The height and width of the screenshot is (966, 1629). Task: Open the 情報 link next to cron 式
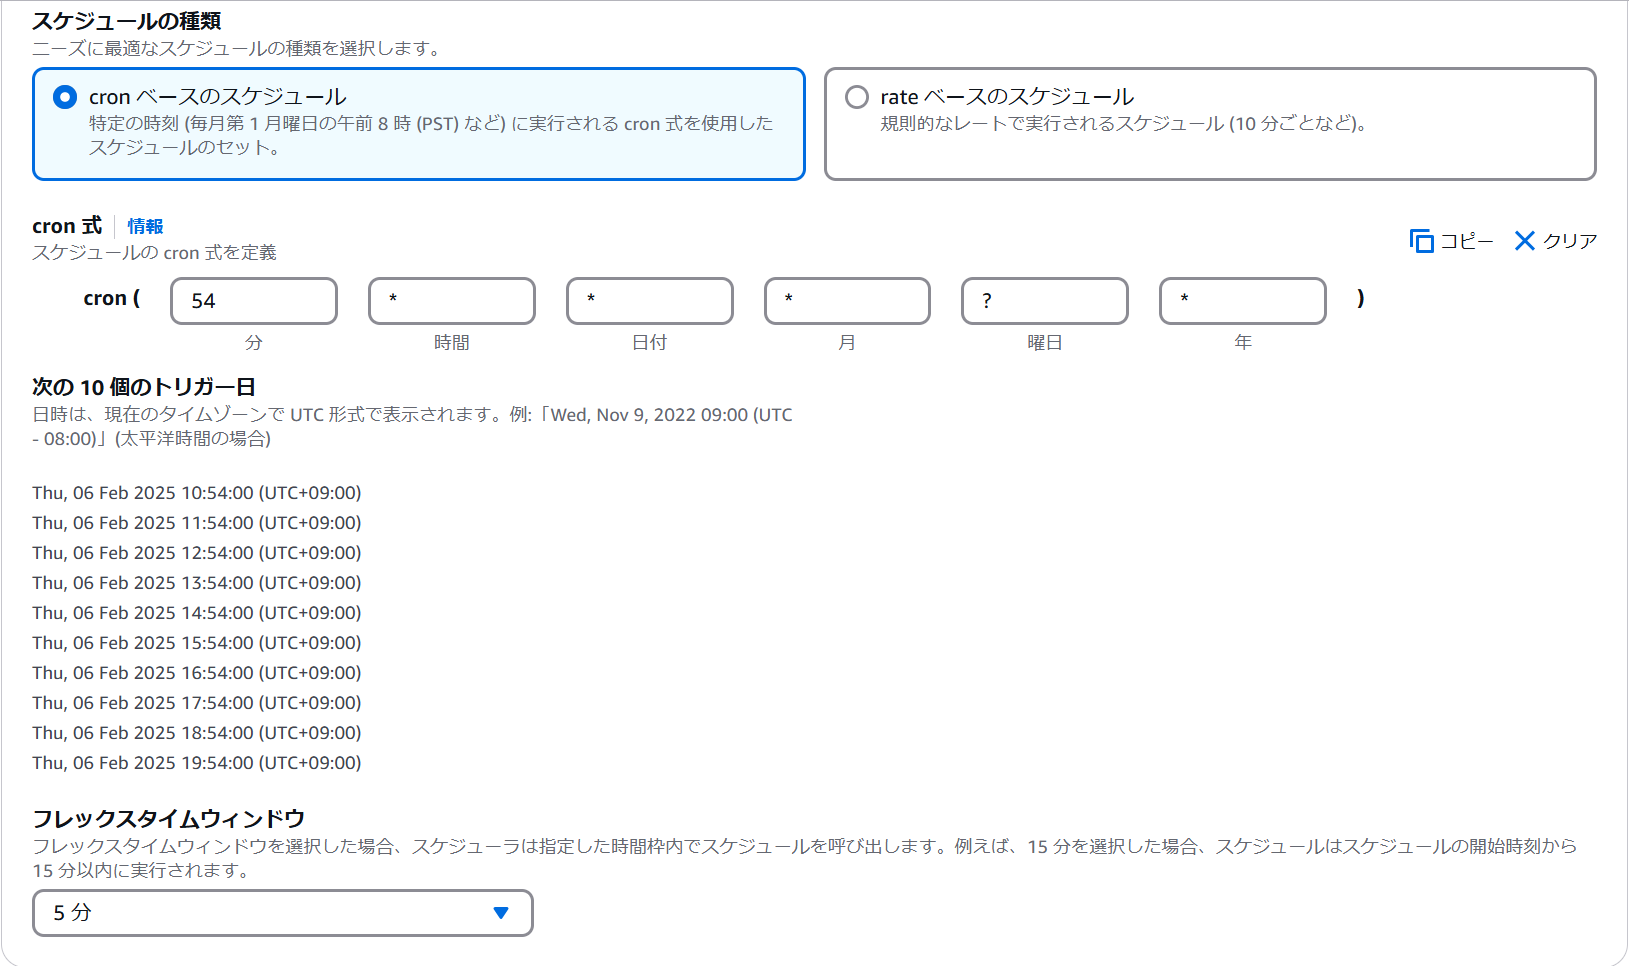pos(144,226)
